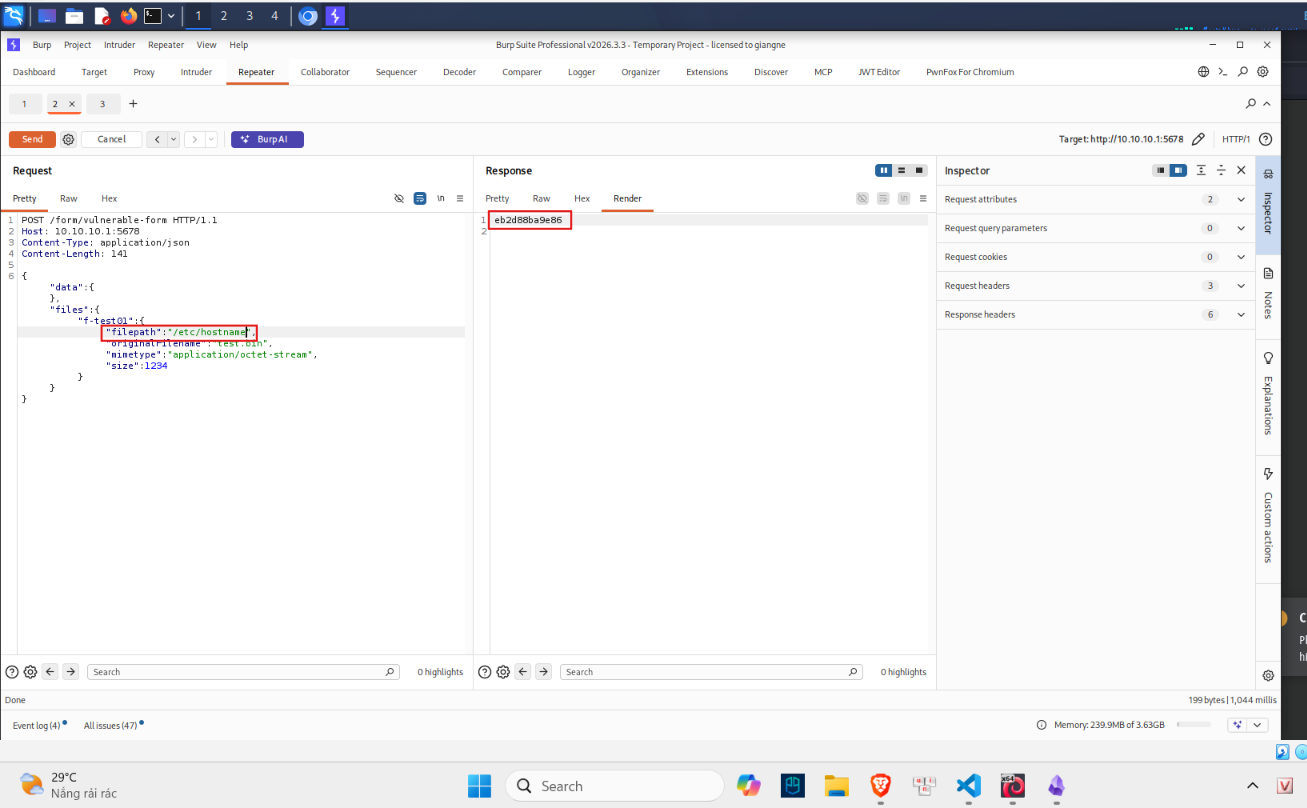Open forward history dropdown arrow
Screen dimensions: 1307x808
(x=211, y=139)
